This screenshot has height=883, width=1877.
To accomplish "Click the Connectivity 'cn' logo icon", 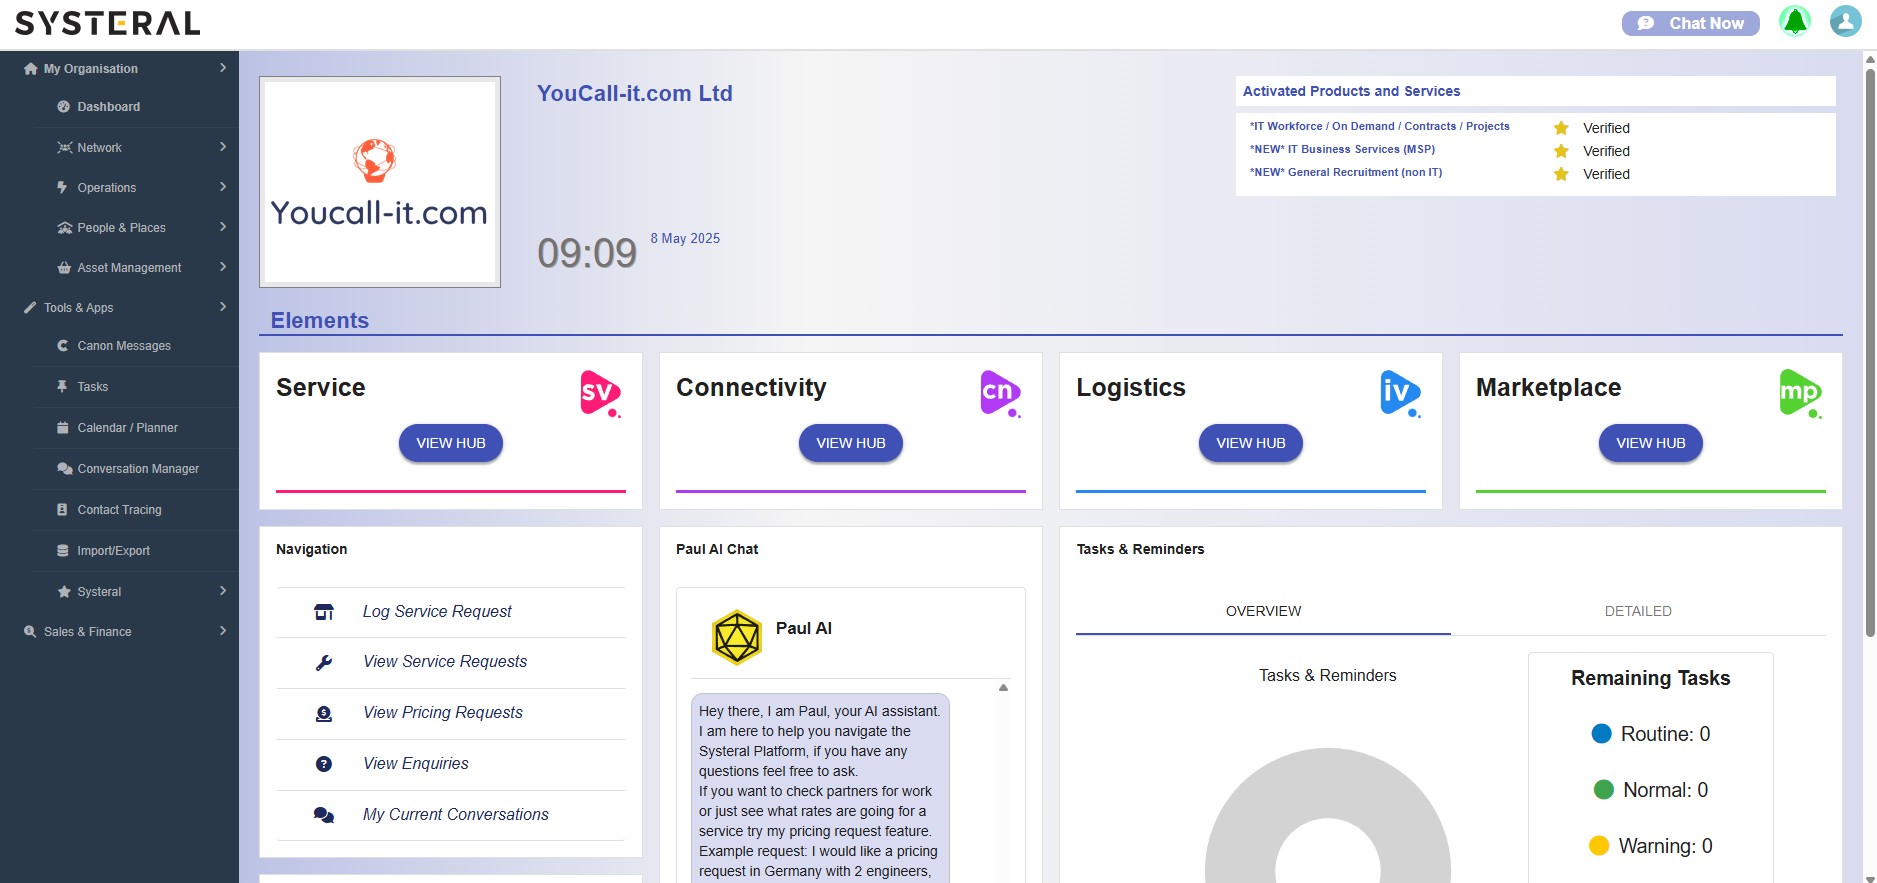I will click(1000, 393).
